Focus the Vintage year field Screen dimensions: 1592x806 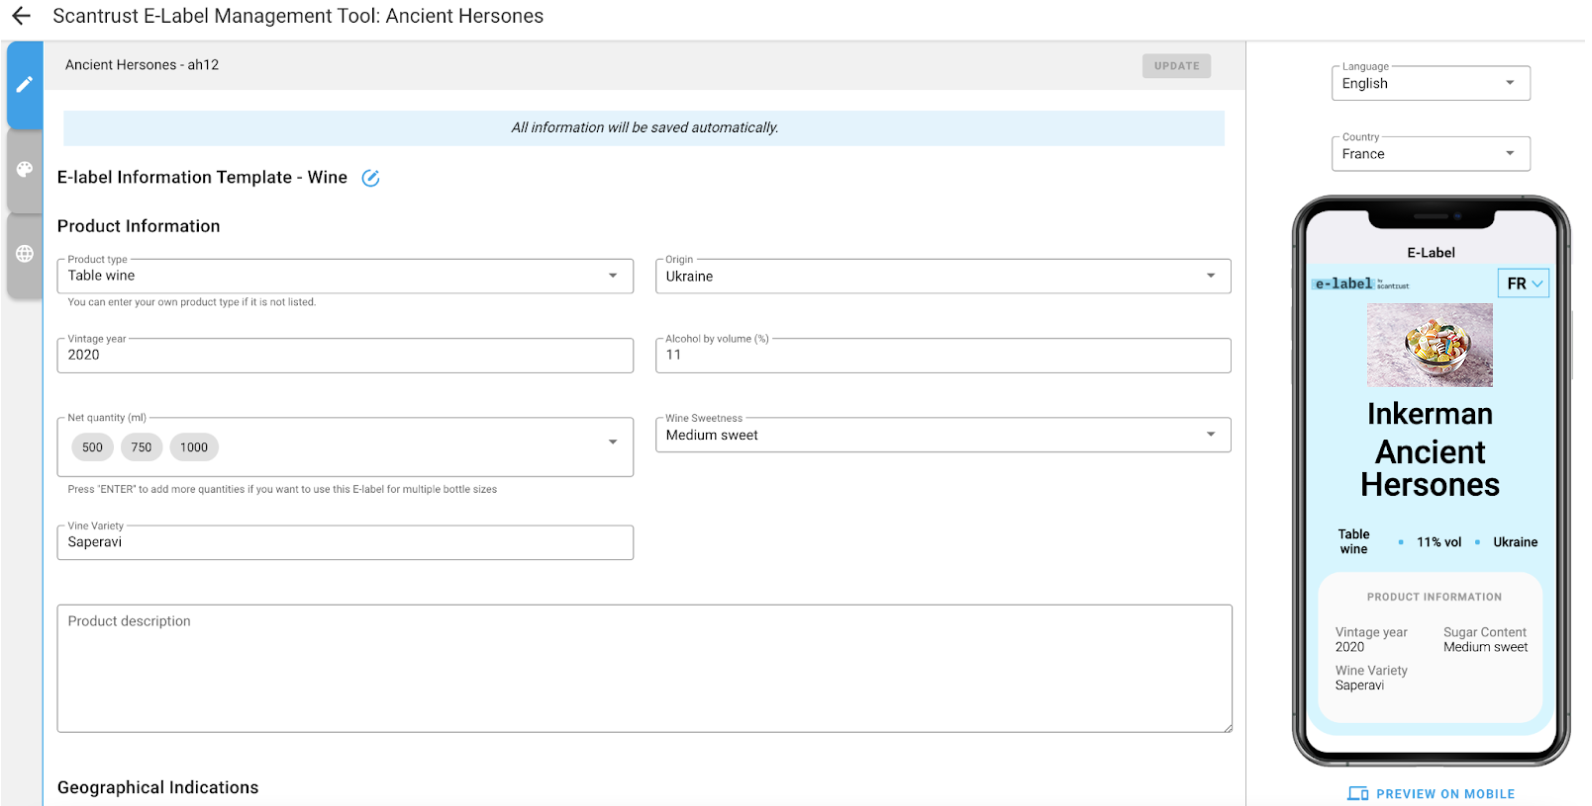[x=345, y=355]
